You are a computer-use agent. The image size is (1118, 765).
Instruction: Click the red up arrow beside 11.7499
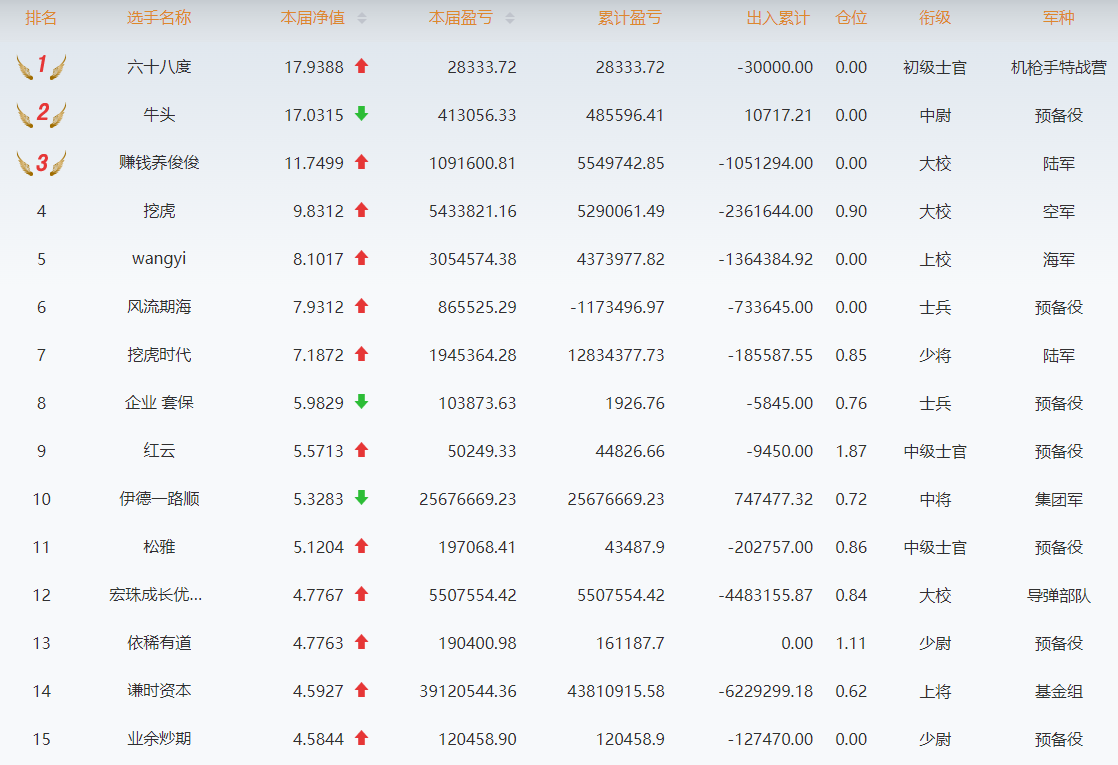tap(361, 162)
